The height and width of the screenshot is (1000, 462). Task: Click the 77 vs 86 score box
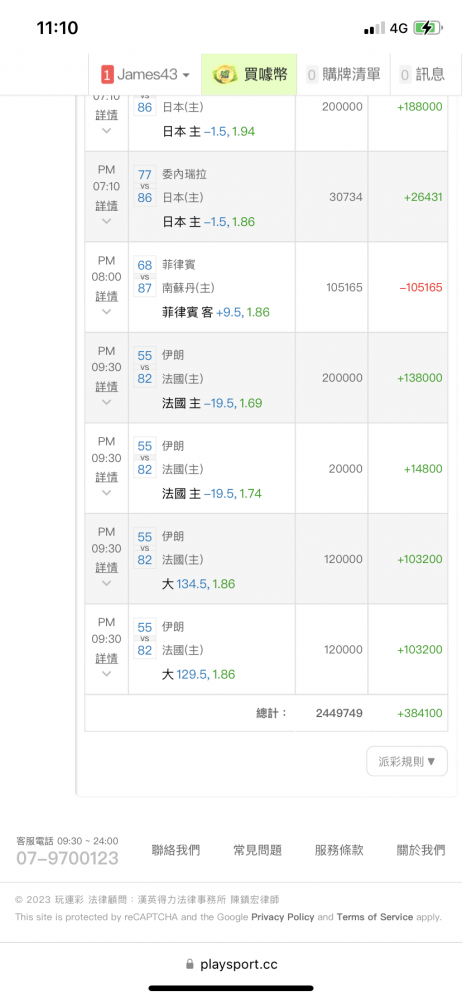pyautogui.click(x=145, y=186)
